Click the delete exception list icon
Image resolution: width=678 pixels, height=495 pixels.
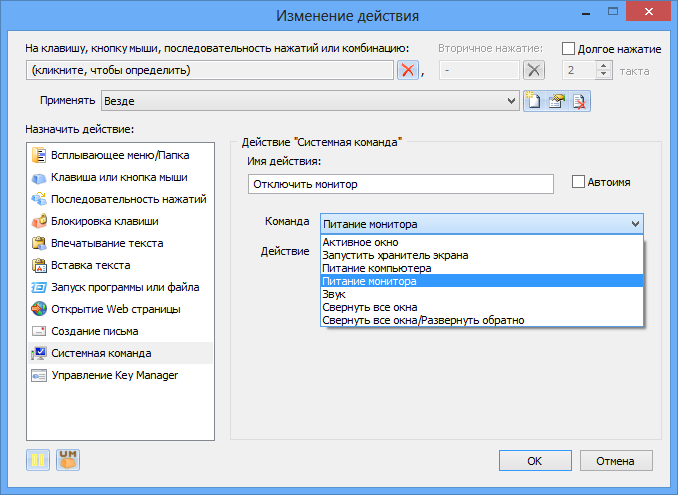coord(579,101)
